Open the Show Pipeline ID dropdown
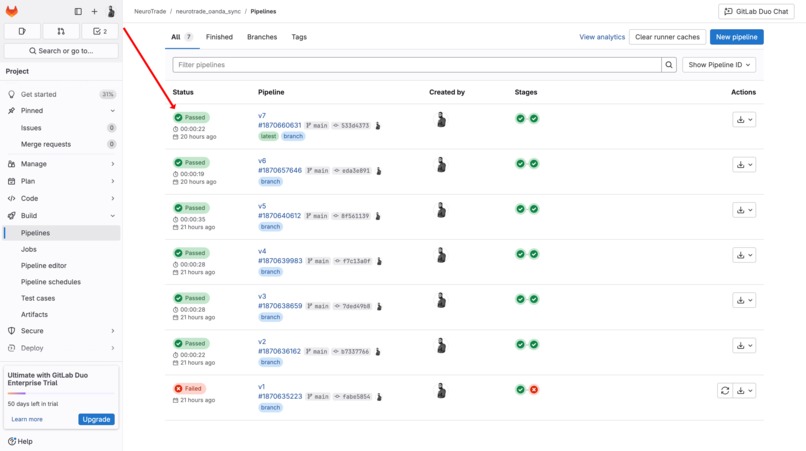The width and height of the screenshot is (806, 451). click(x=719, y=65)
